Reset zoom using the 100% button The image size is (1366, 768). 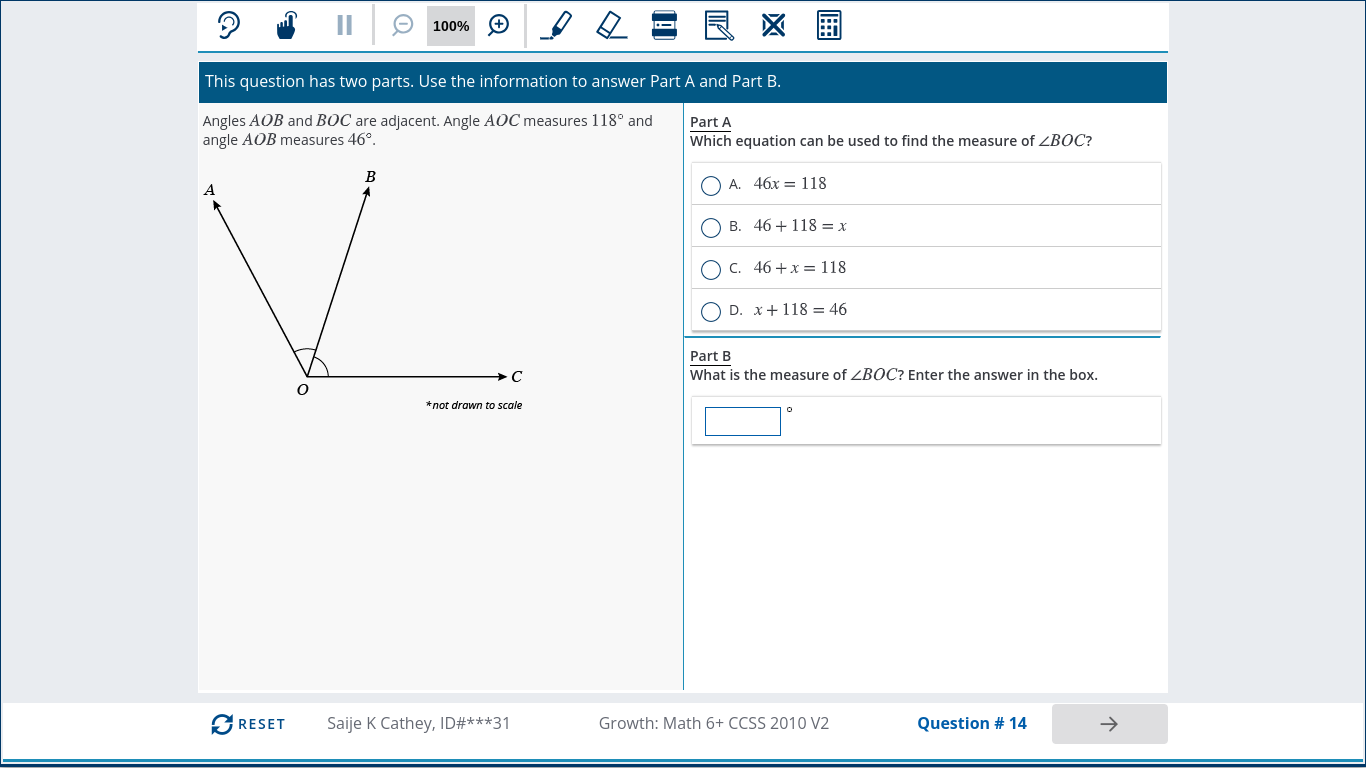(451, 26)
